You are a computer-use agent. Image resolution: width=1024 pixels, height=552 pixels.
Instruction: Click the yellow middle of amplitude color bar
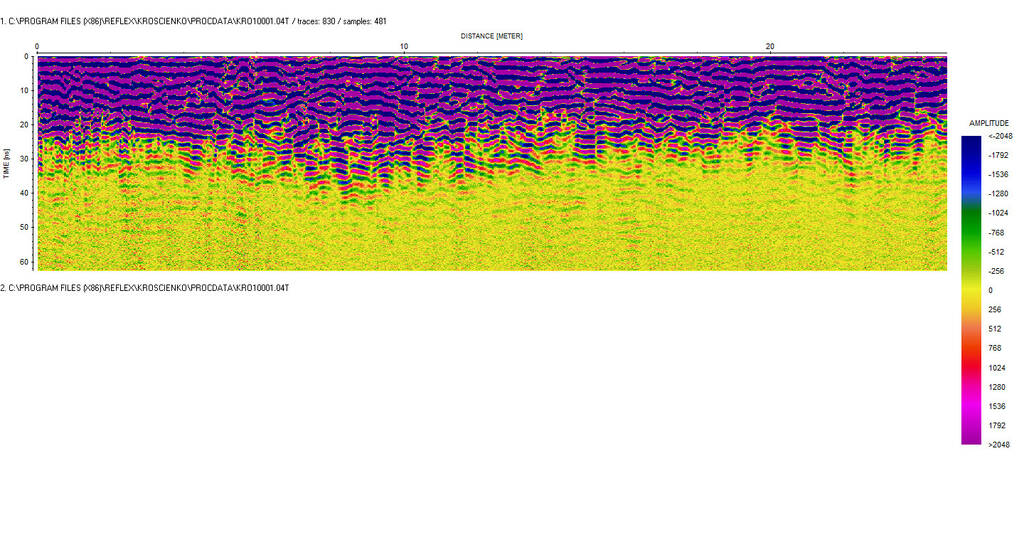(x=971, y=288)
